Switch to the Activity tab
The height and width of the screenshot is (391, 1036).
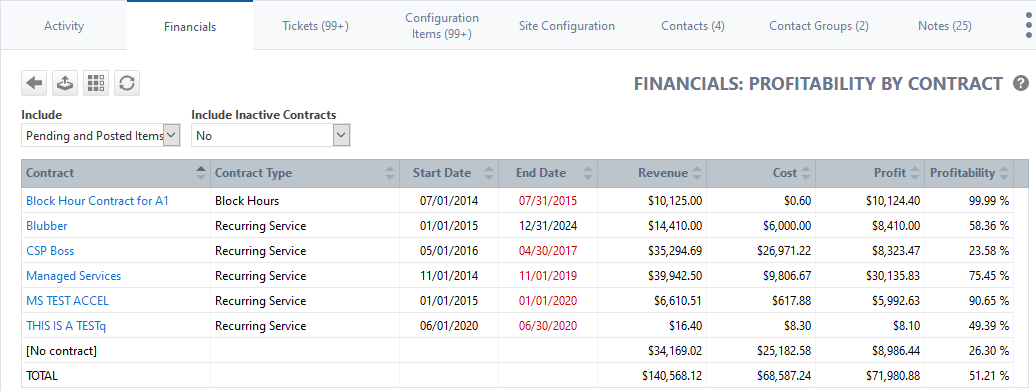(64, 26)
